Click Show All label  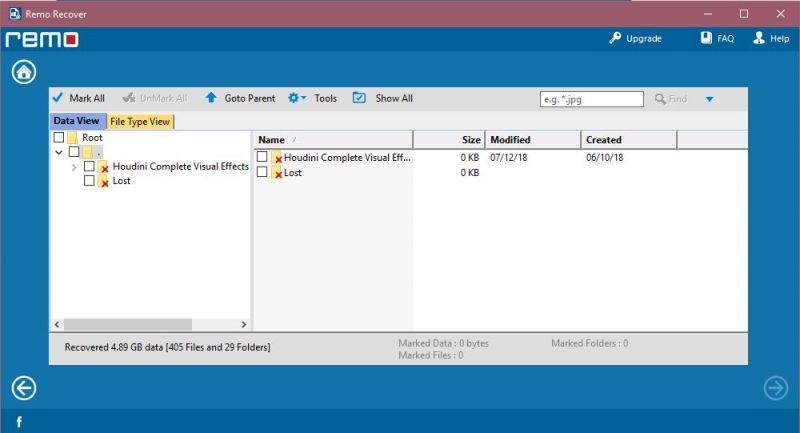[394, 98]
